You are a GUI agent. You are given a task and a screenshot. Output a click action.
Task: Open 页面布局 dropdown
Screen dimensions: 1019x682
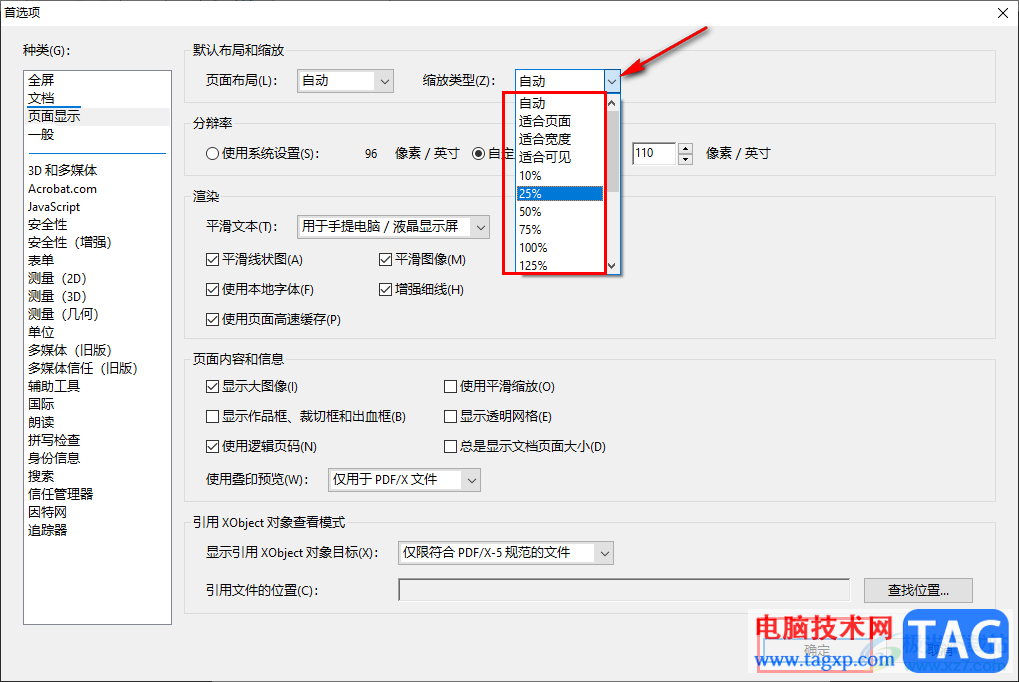coord(345,81)
